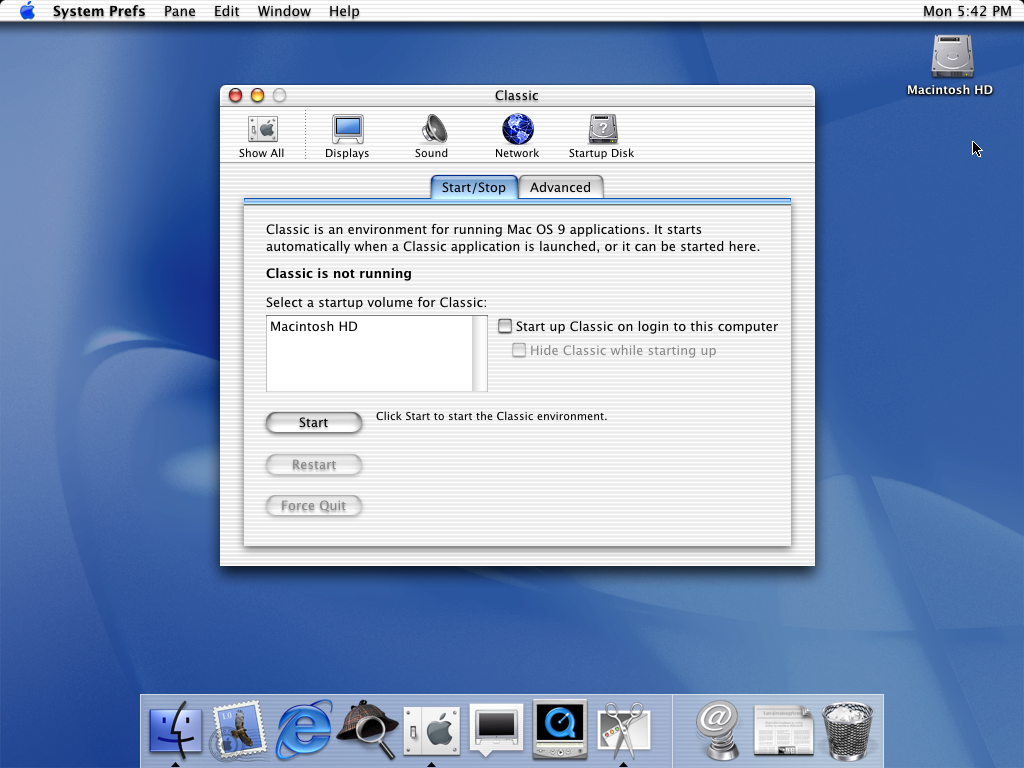The height and width of the screenshot is (768, 1024).
Task: Toggle Hide Classic while starting up checkbox
Action: (x=519, y=350)
